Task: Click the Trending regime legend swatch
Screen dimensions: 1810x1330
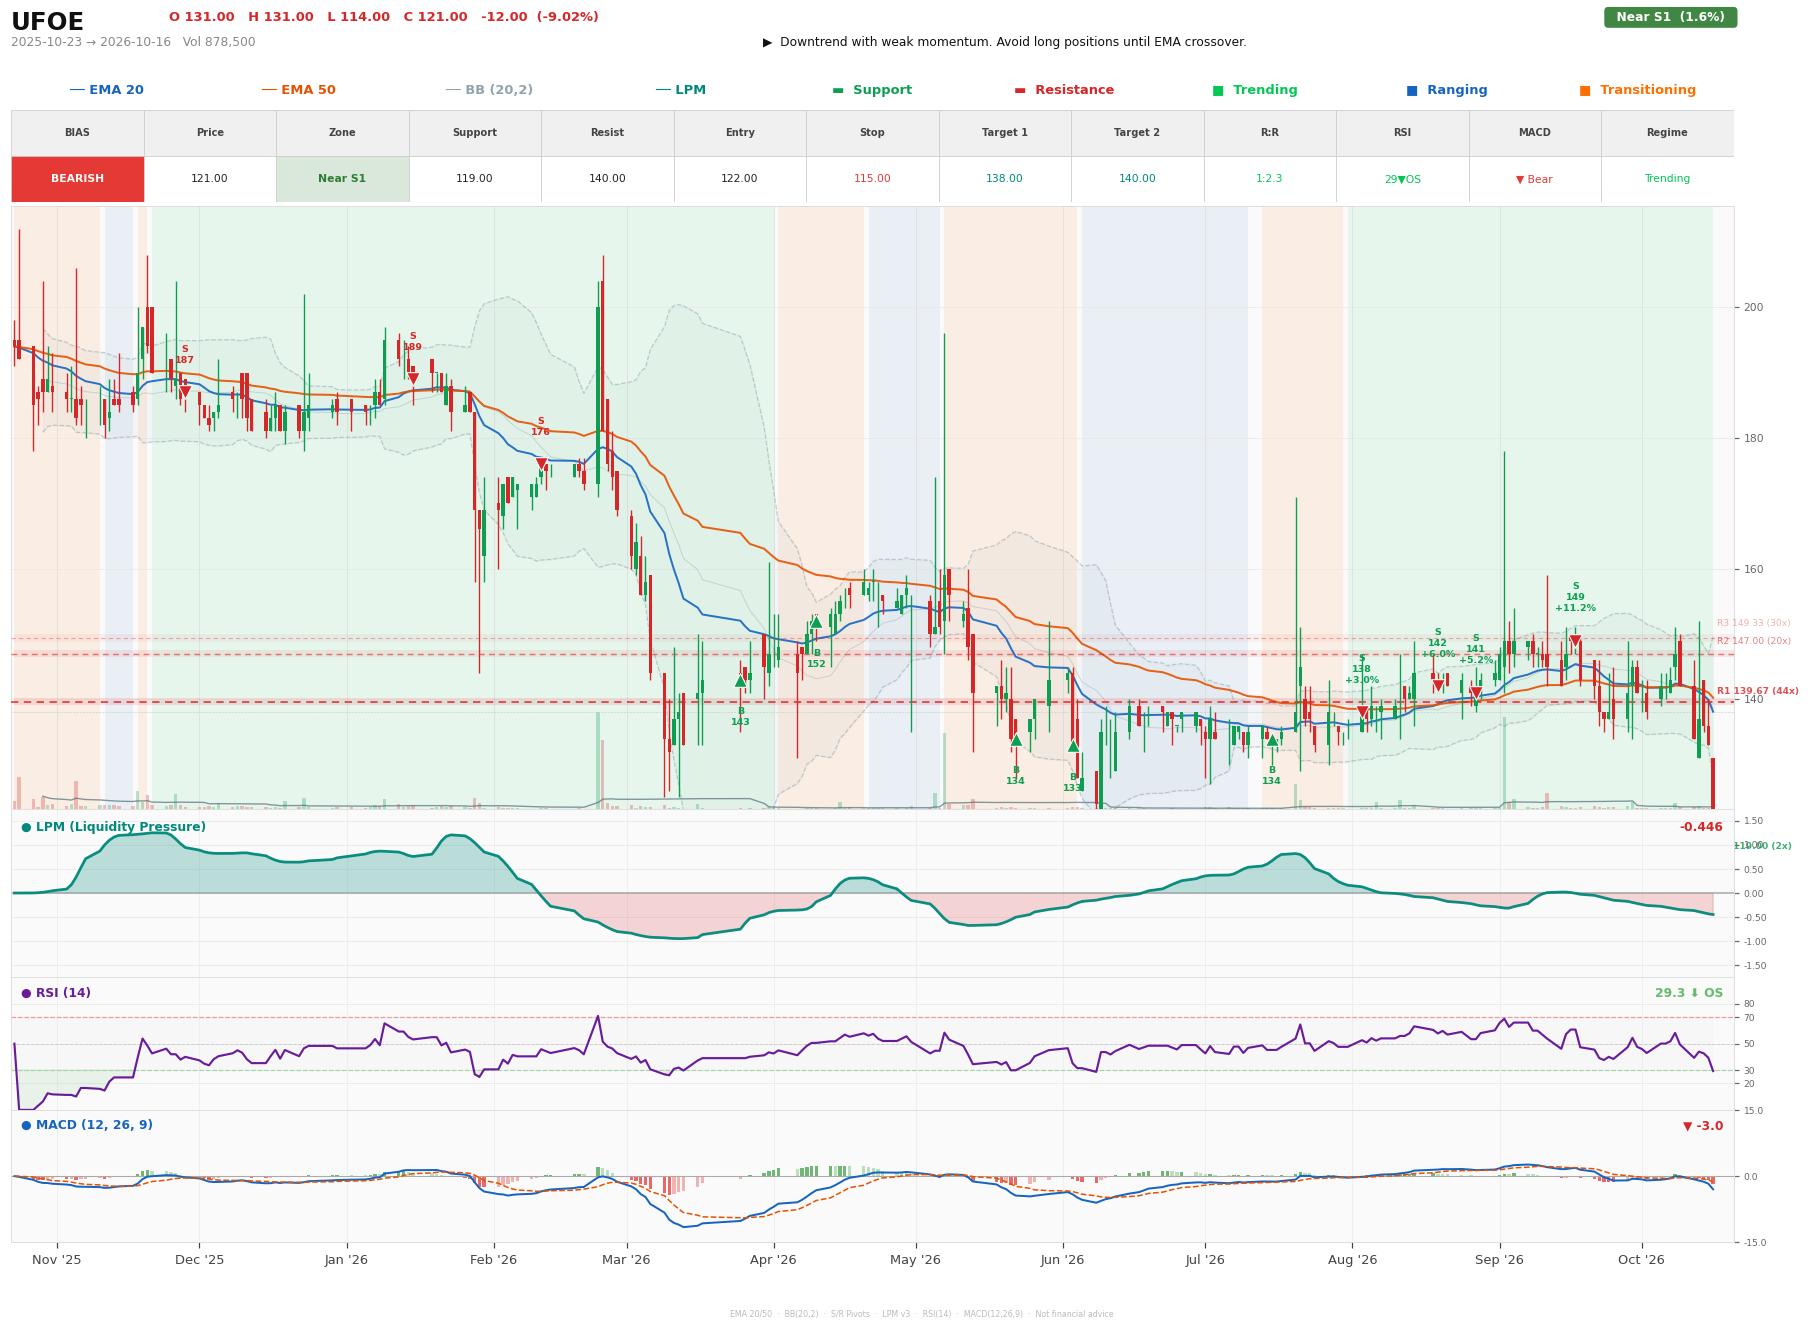Action: pyautogui.click(x=1218, y=90)
